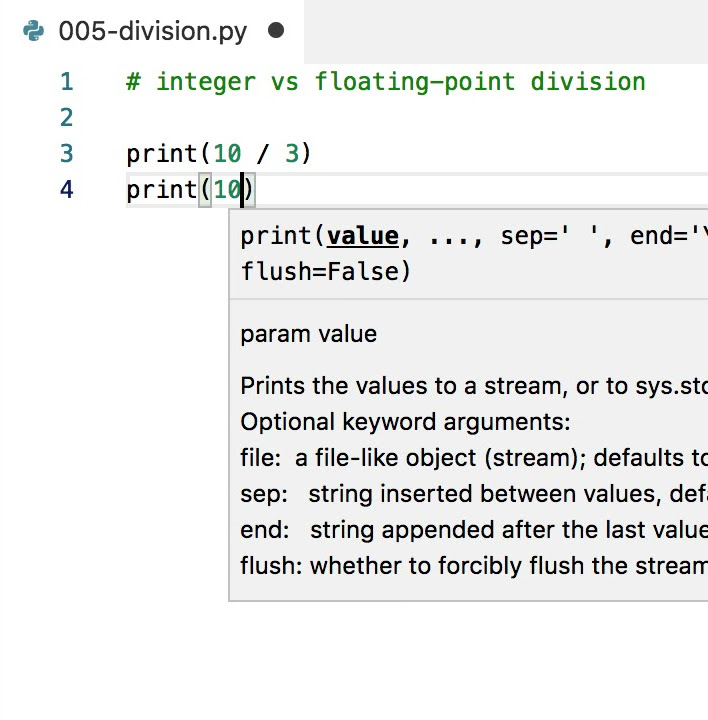Click the 'sep: string inserted between values' line
Image resolution: width=708 pixels, height=720 pixels.
474,494
